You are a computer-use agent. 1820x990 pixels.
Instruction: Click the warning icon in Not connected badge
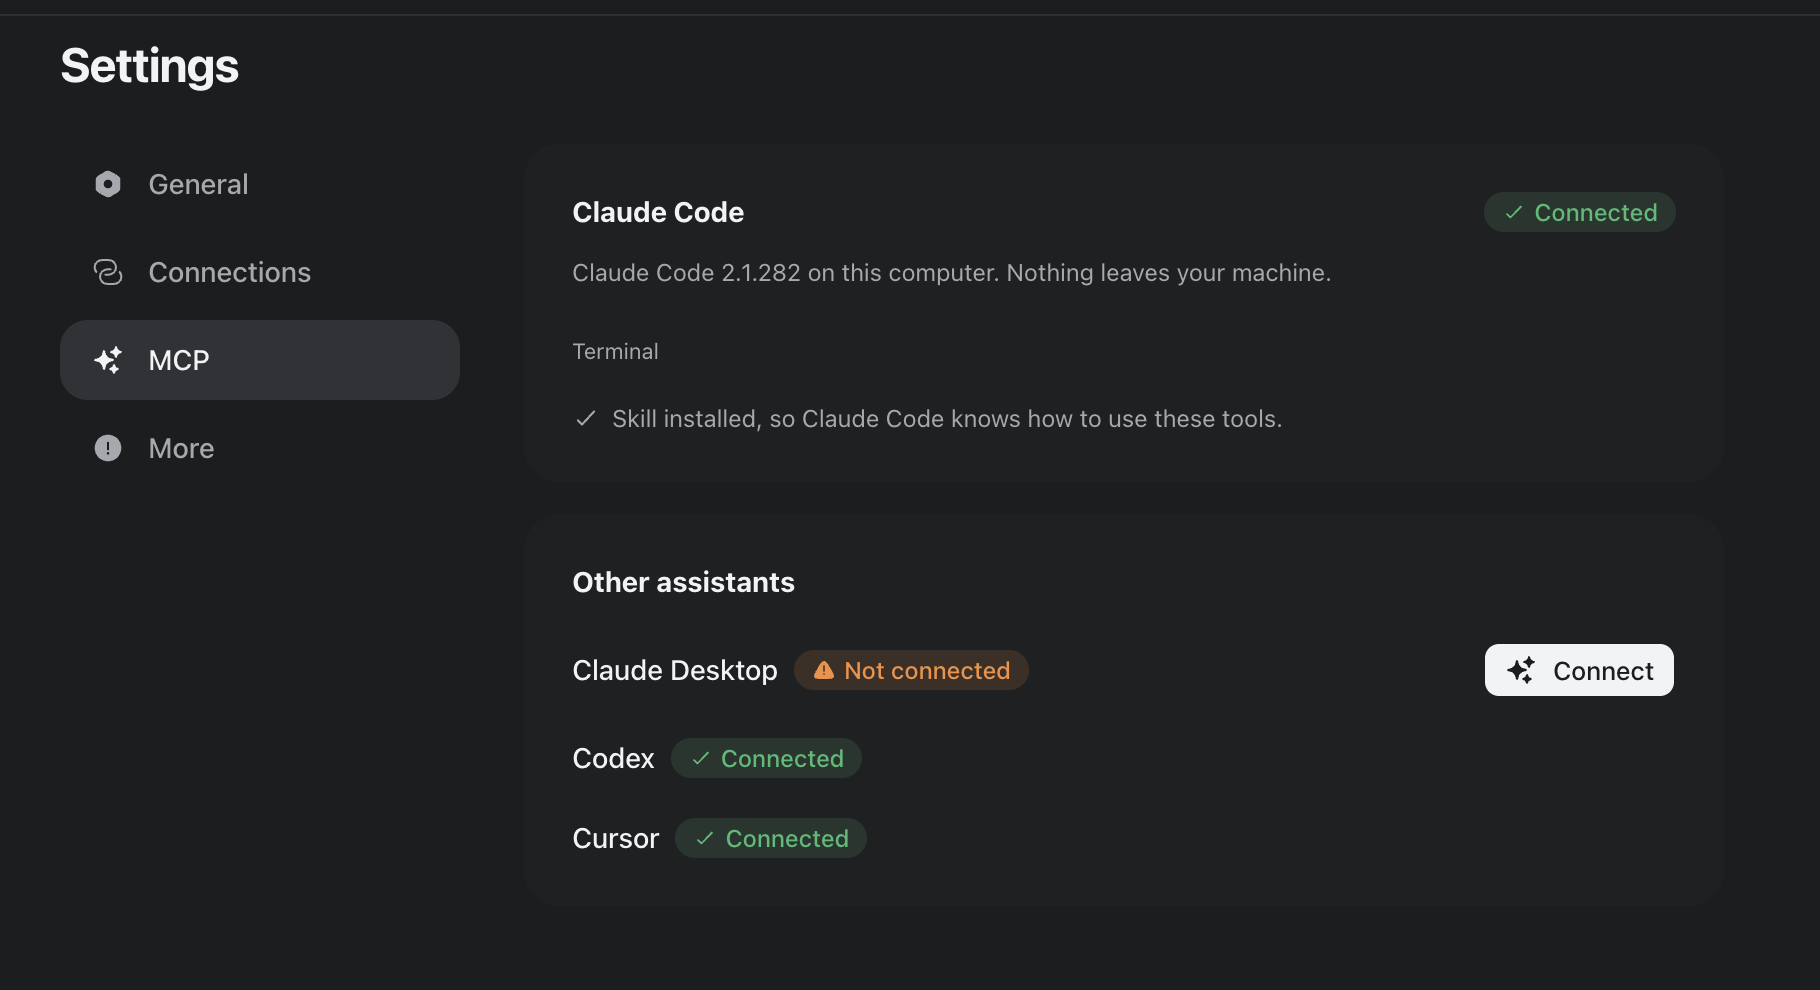824,670
